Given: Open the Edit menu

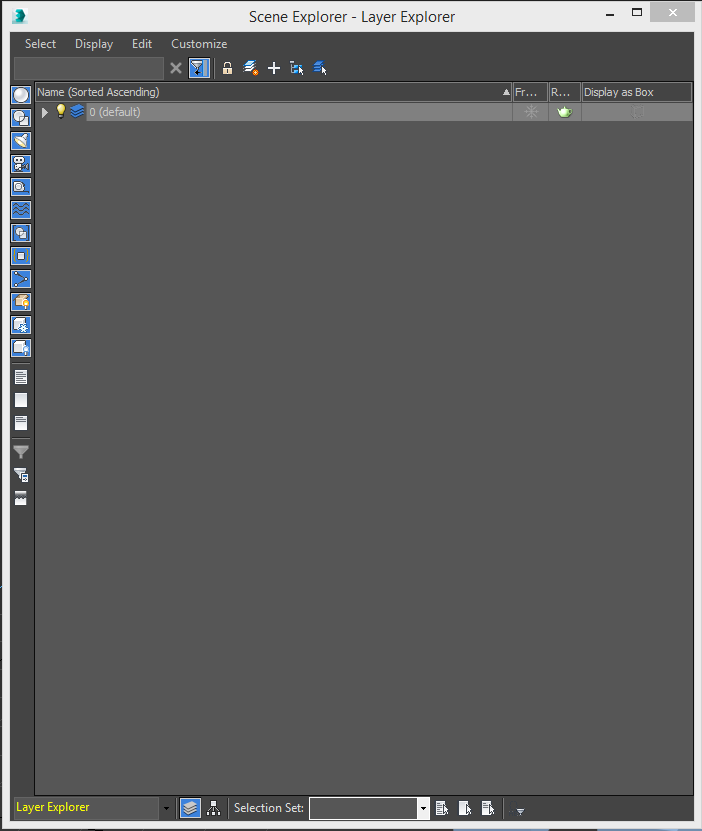Looking at the screenshot, I should coord(142,44).
